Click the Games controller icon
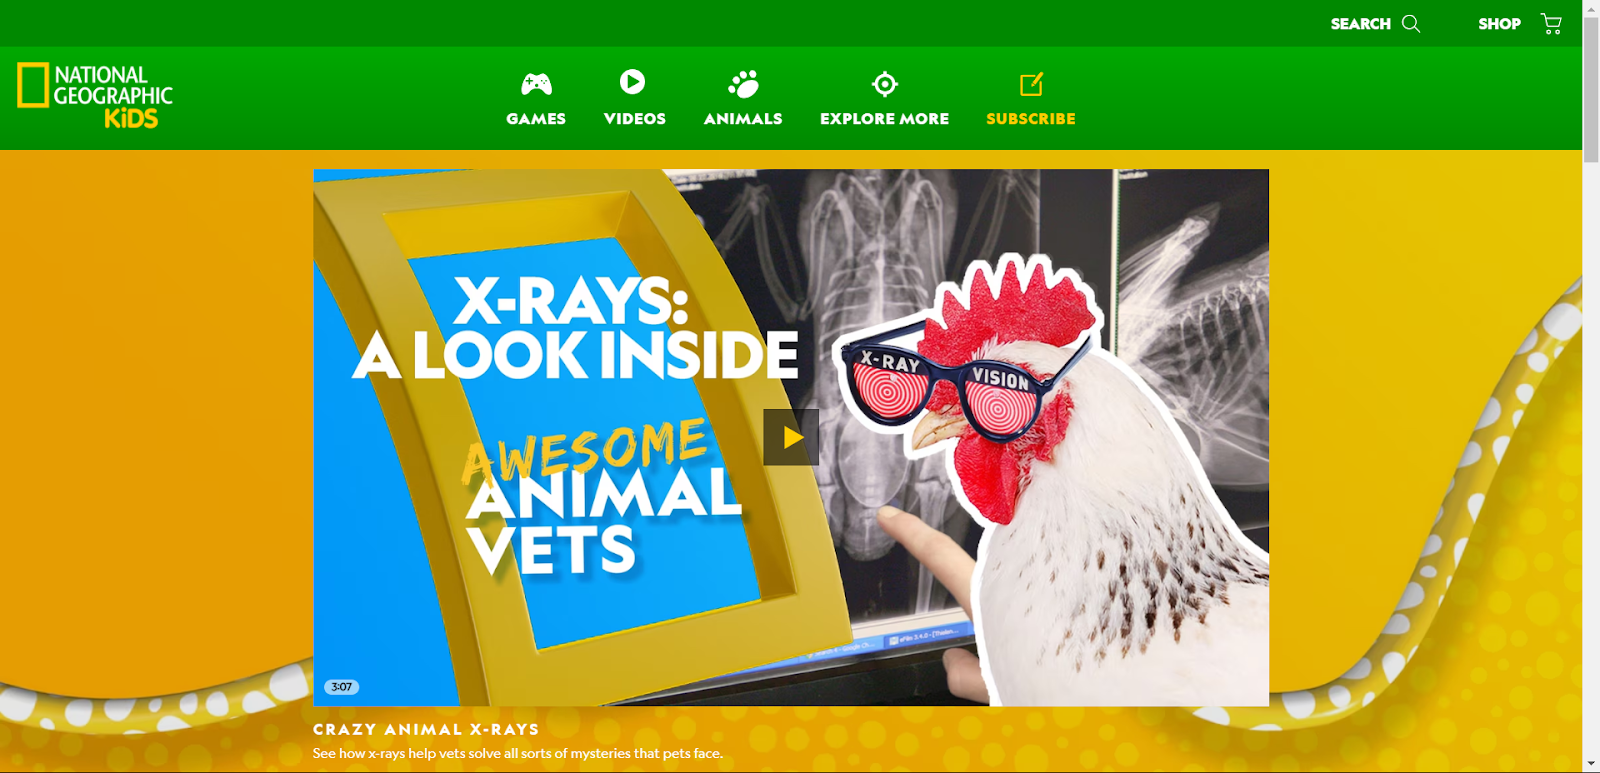This screenshot has width=1600, height=773. tap(536, 84)
